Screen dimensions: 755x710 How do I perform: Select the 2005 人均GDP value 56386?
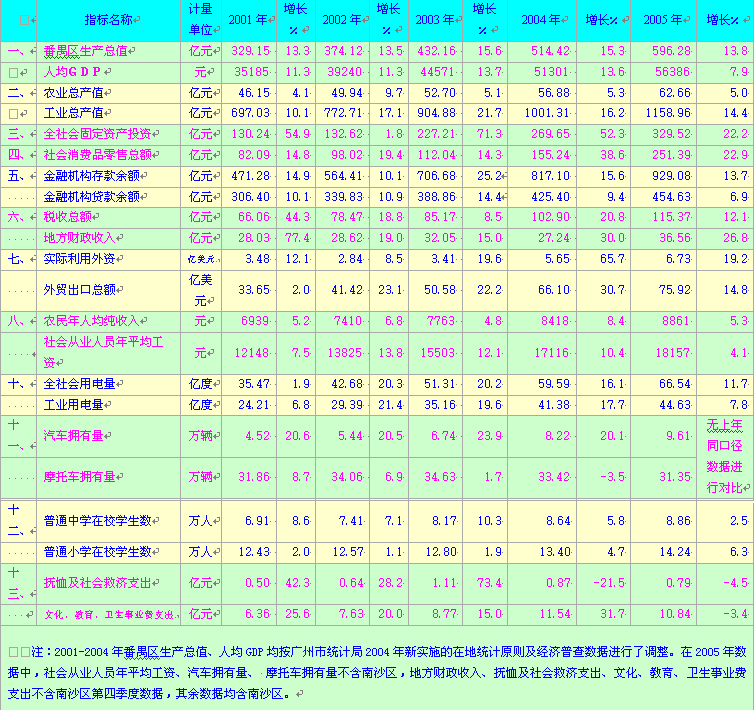pos(671,72)
